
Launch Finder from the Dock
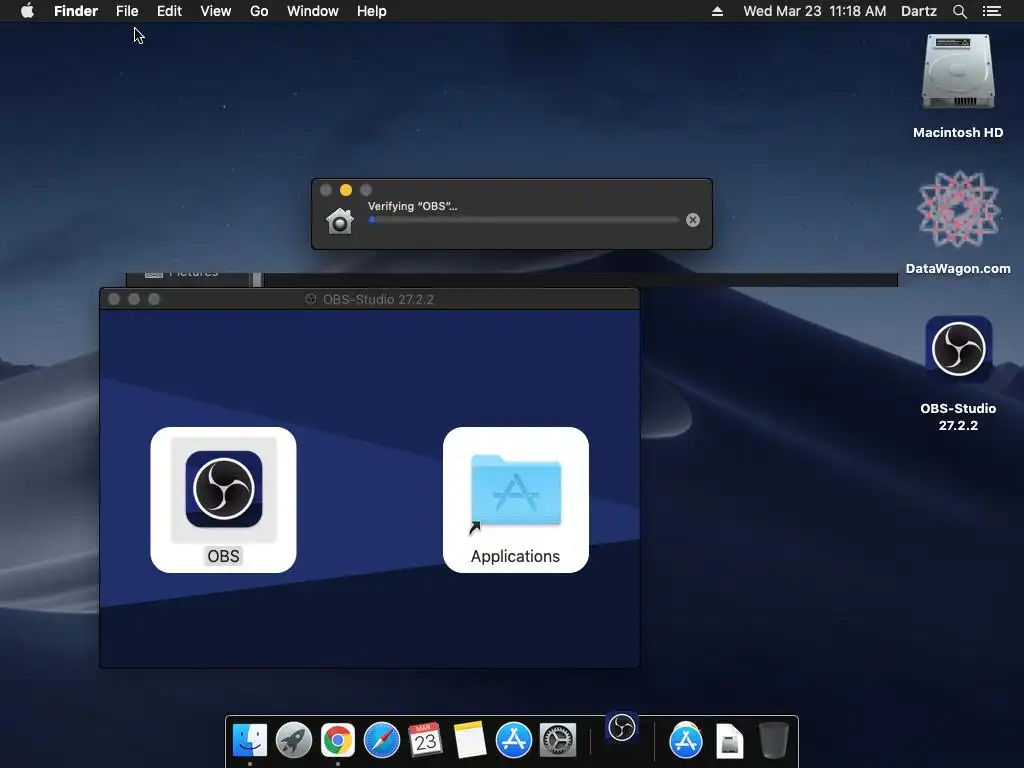pos(250,741)
